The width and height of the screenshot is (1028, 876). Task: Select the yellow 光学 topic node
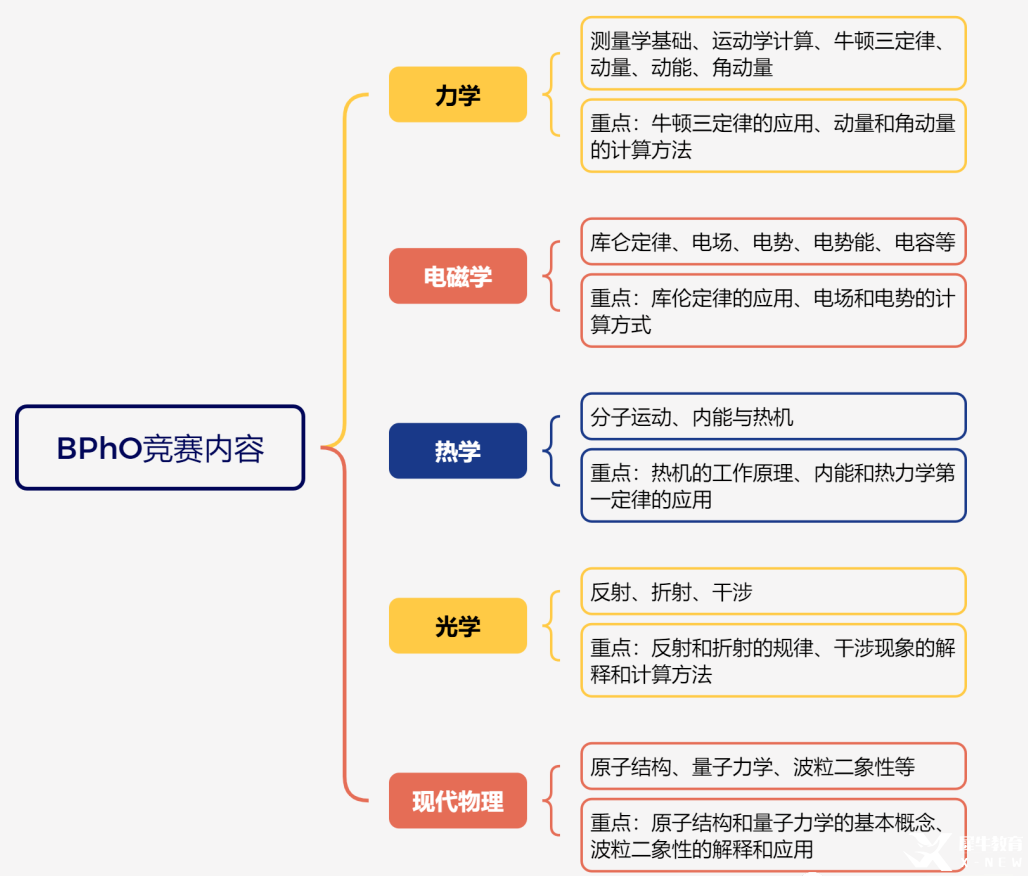[457, 626]
